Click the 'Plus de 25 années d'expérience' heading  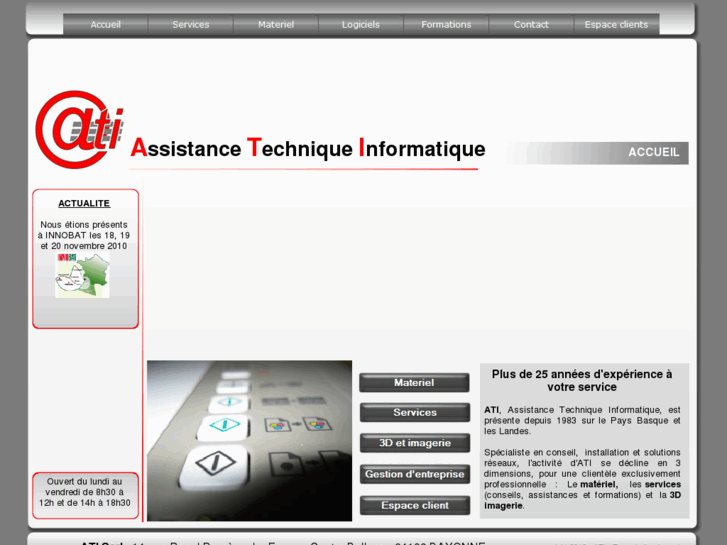coord(582,380)
